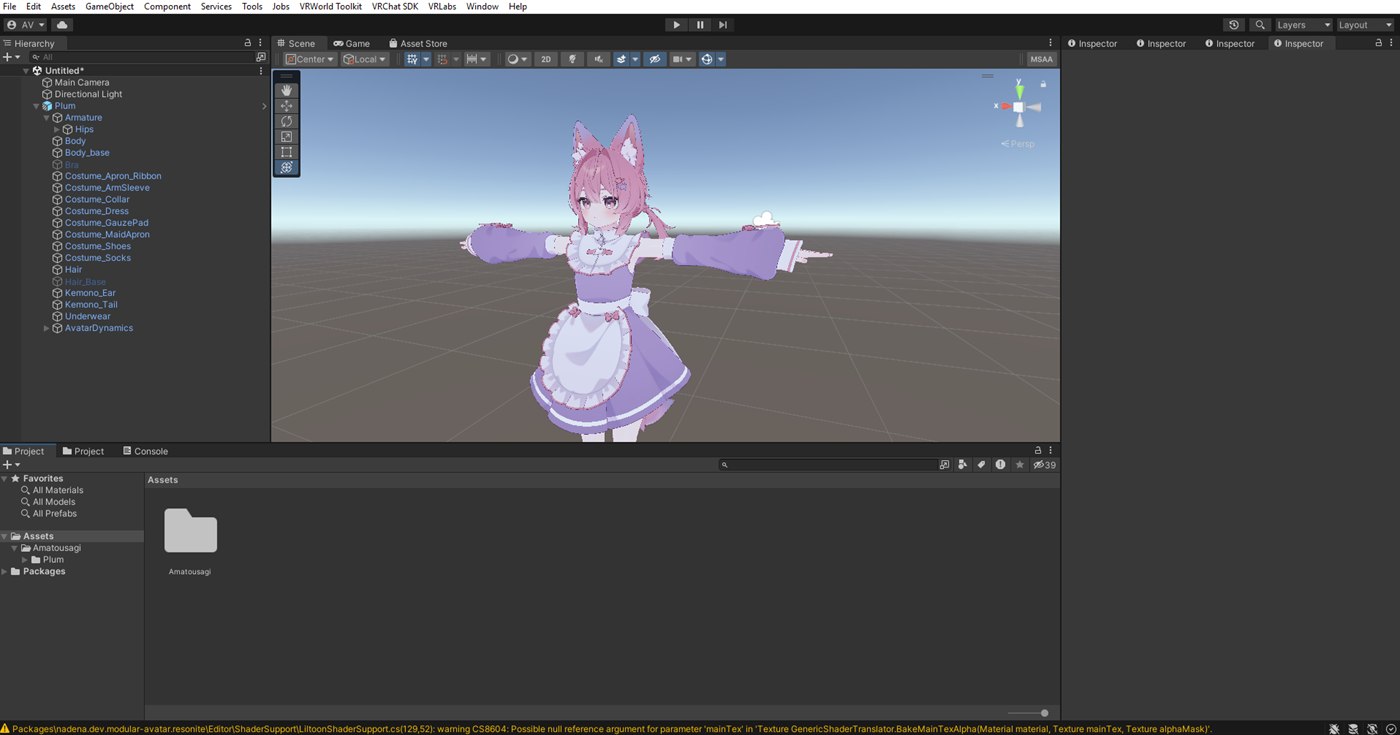Click Untitled scene row options menu
The width and height of the screenshot is (1400, 735).
click(261, 71)
